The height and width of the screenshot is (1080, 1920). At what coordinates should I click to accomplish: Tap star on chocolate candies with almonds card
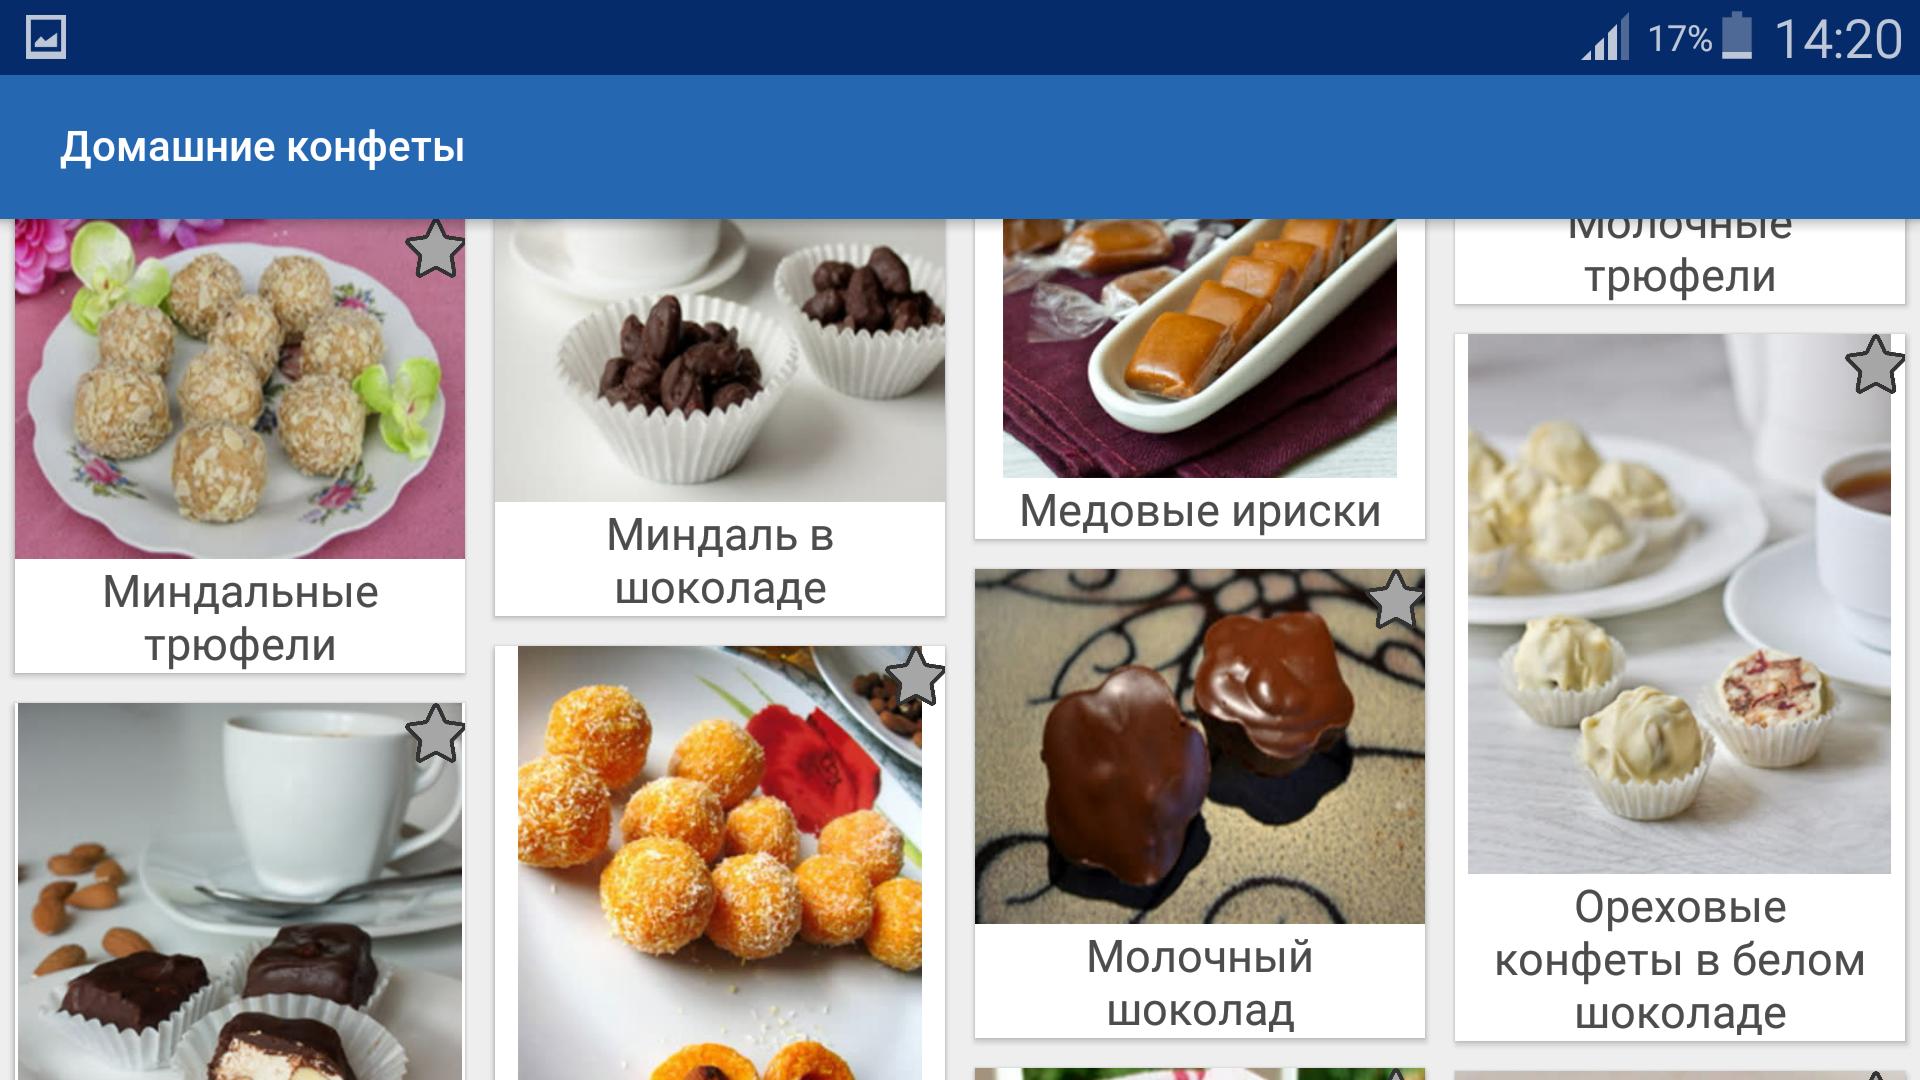click(435, 733)
